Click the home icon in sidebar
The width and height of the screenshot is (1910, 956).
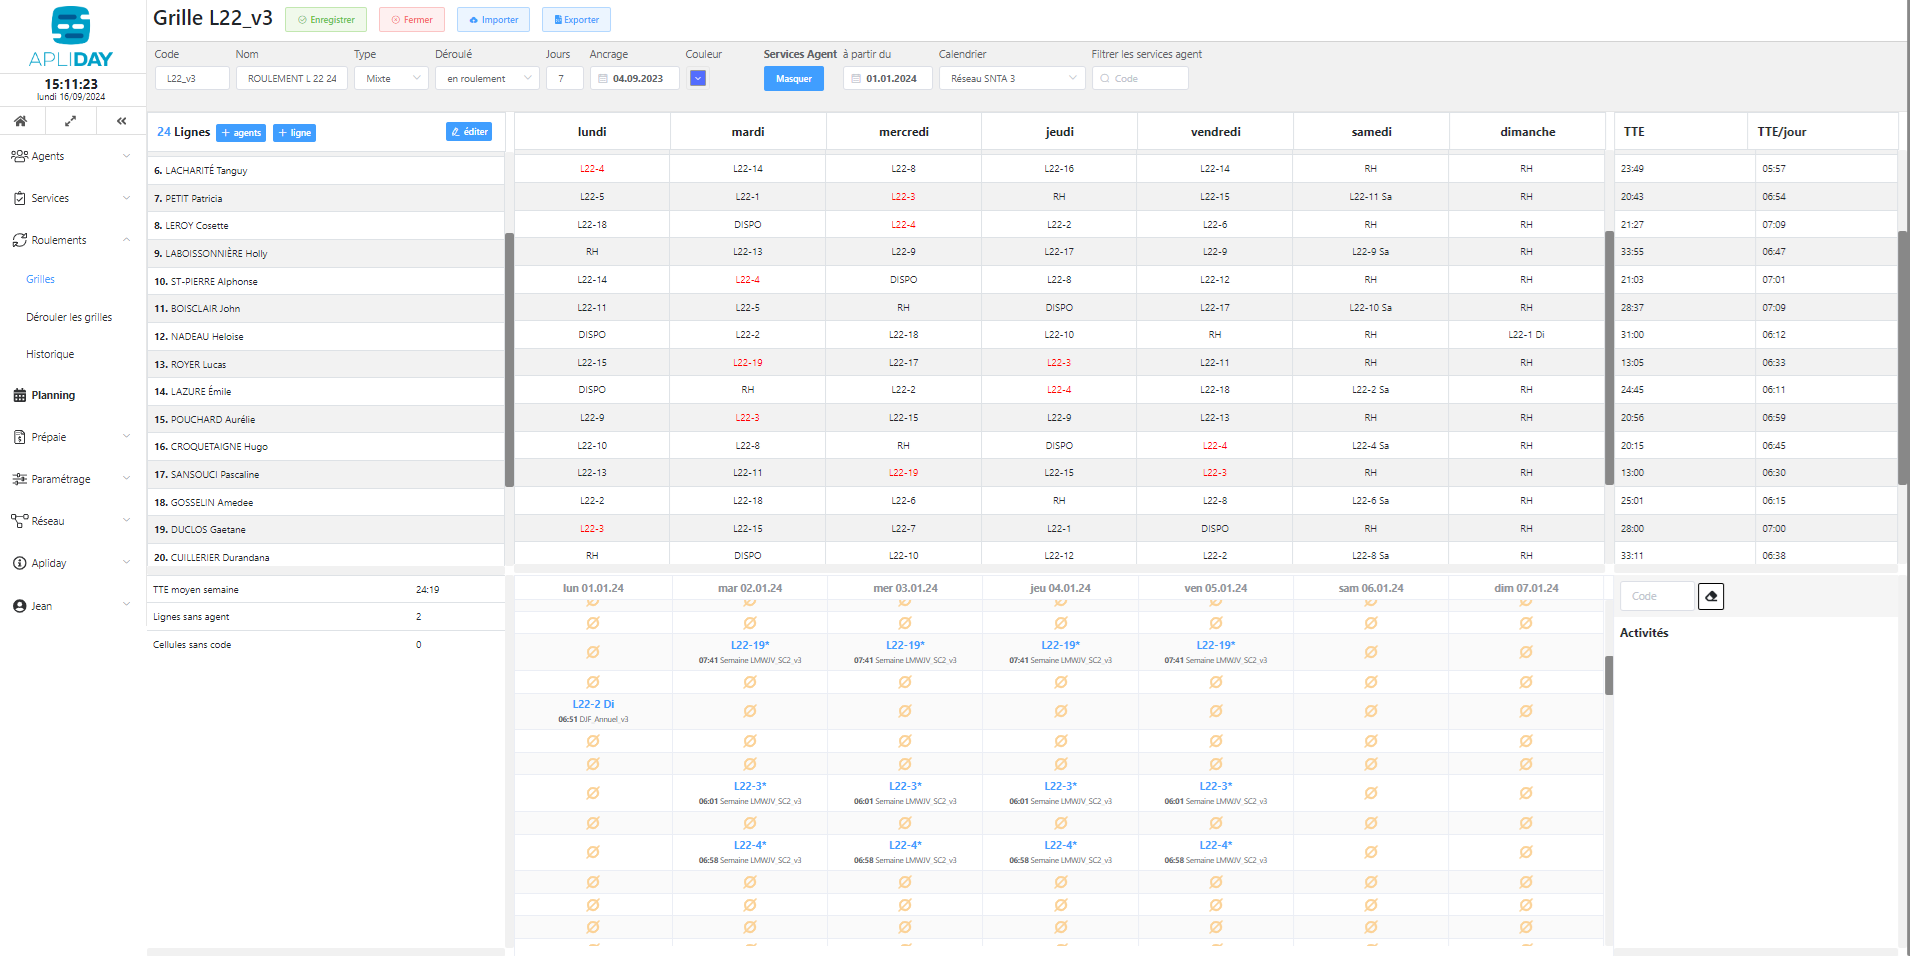point(20,121)
